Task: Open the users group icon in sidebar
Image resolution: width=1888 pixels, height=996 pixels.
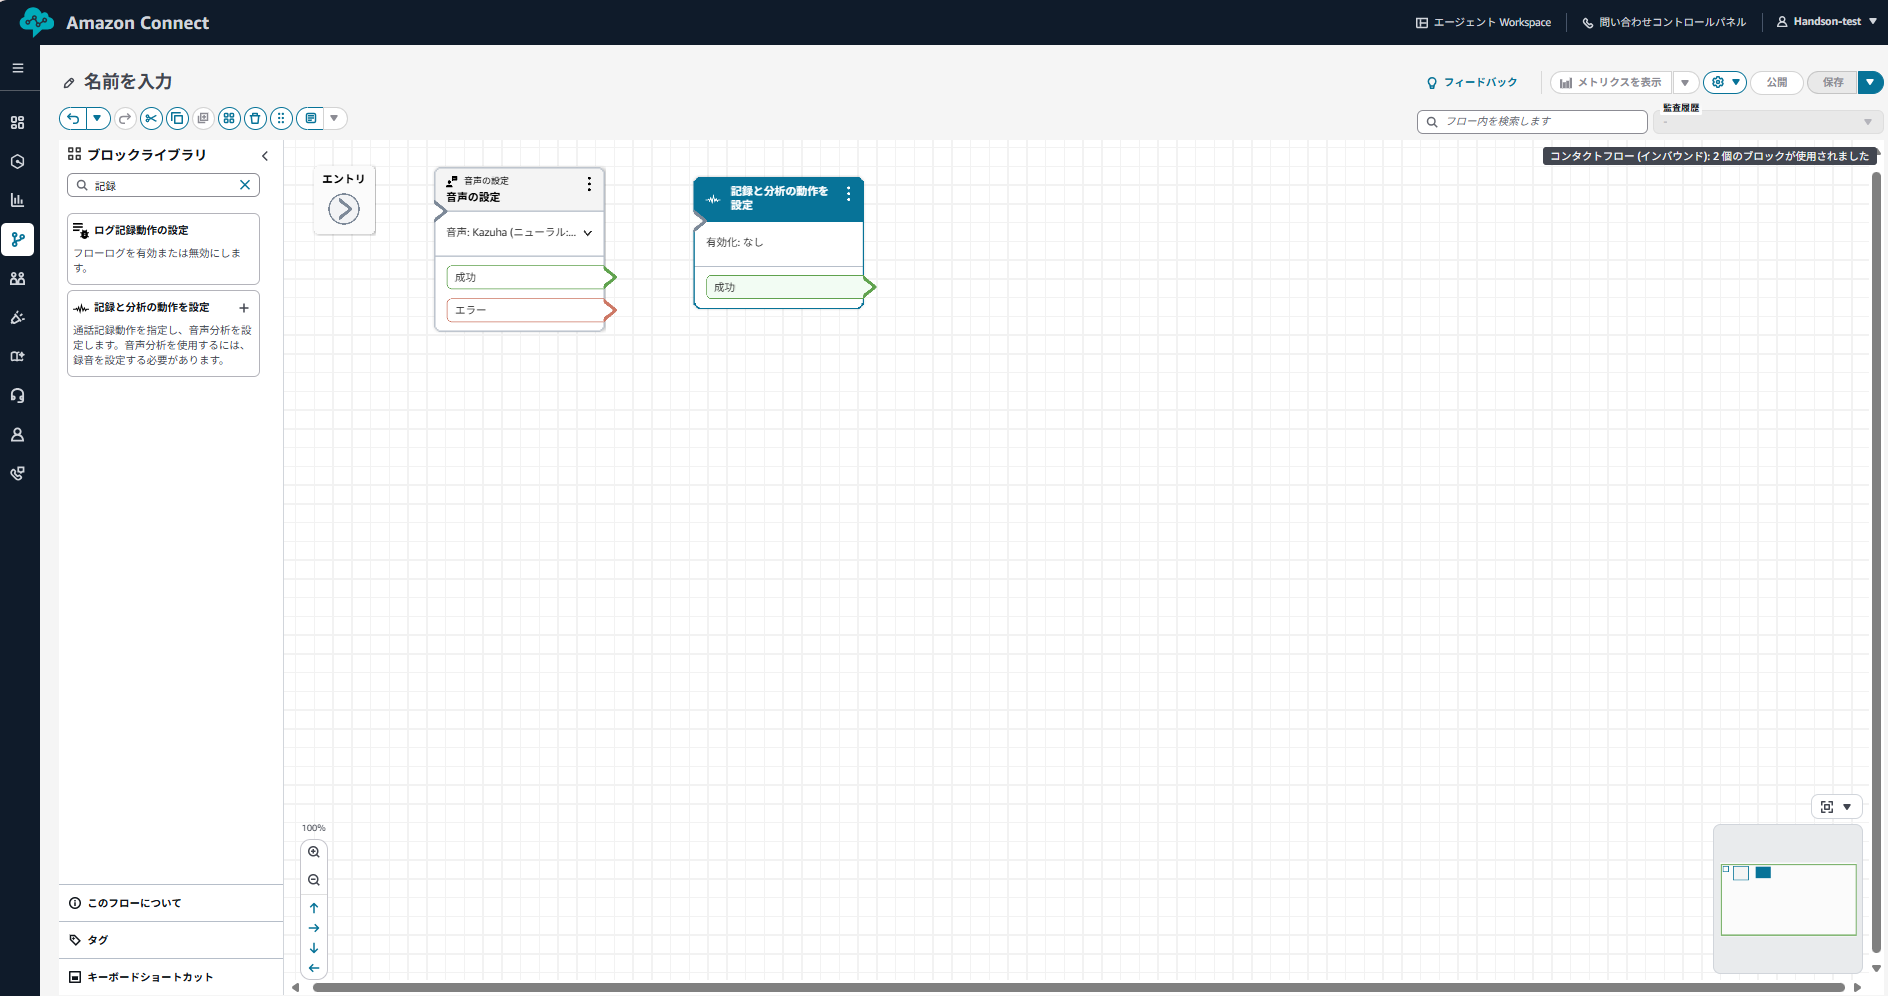Action: (17, 279)
